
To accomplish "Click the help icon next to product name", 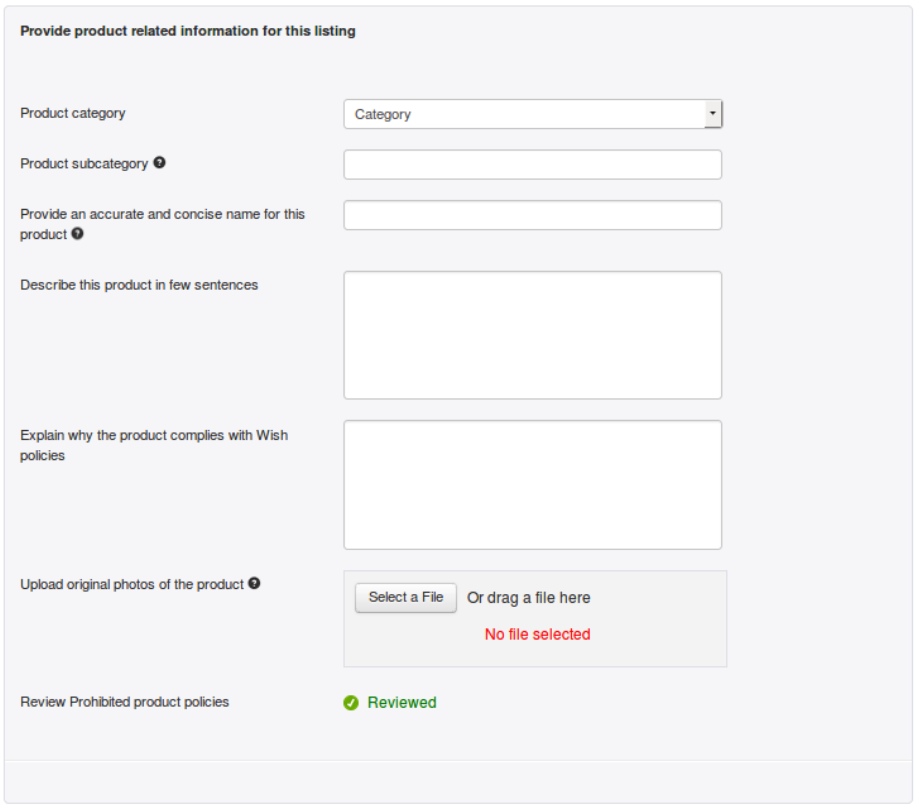I will 76,232.
